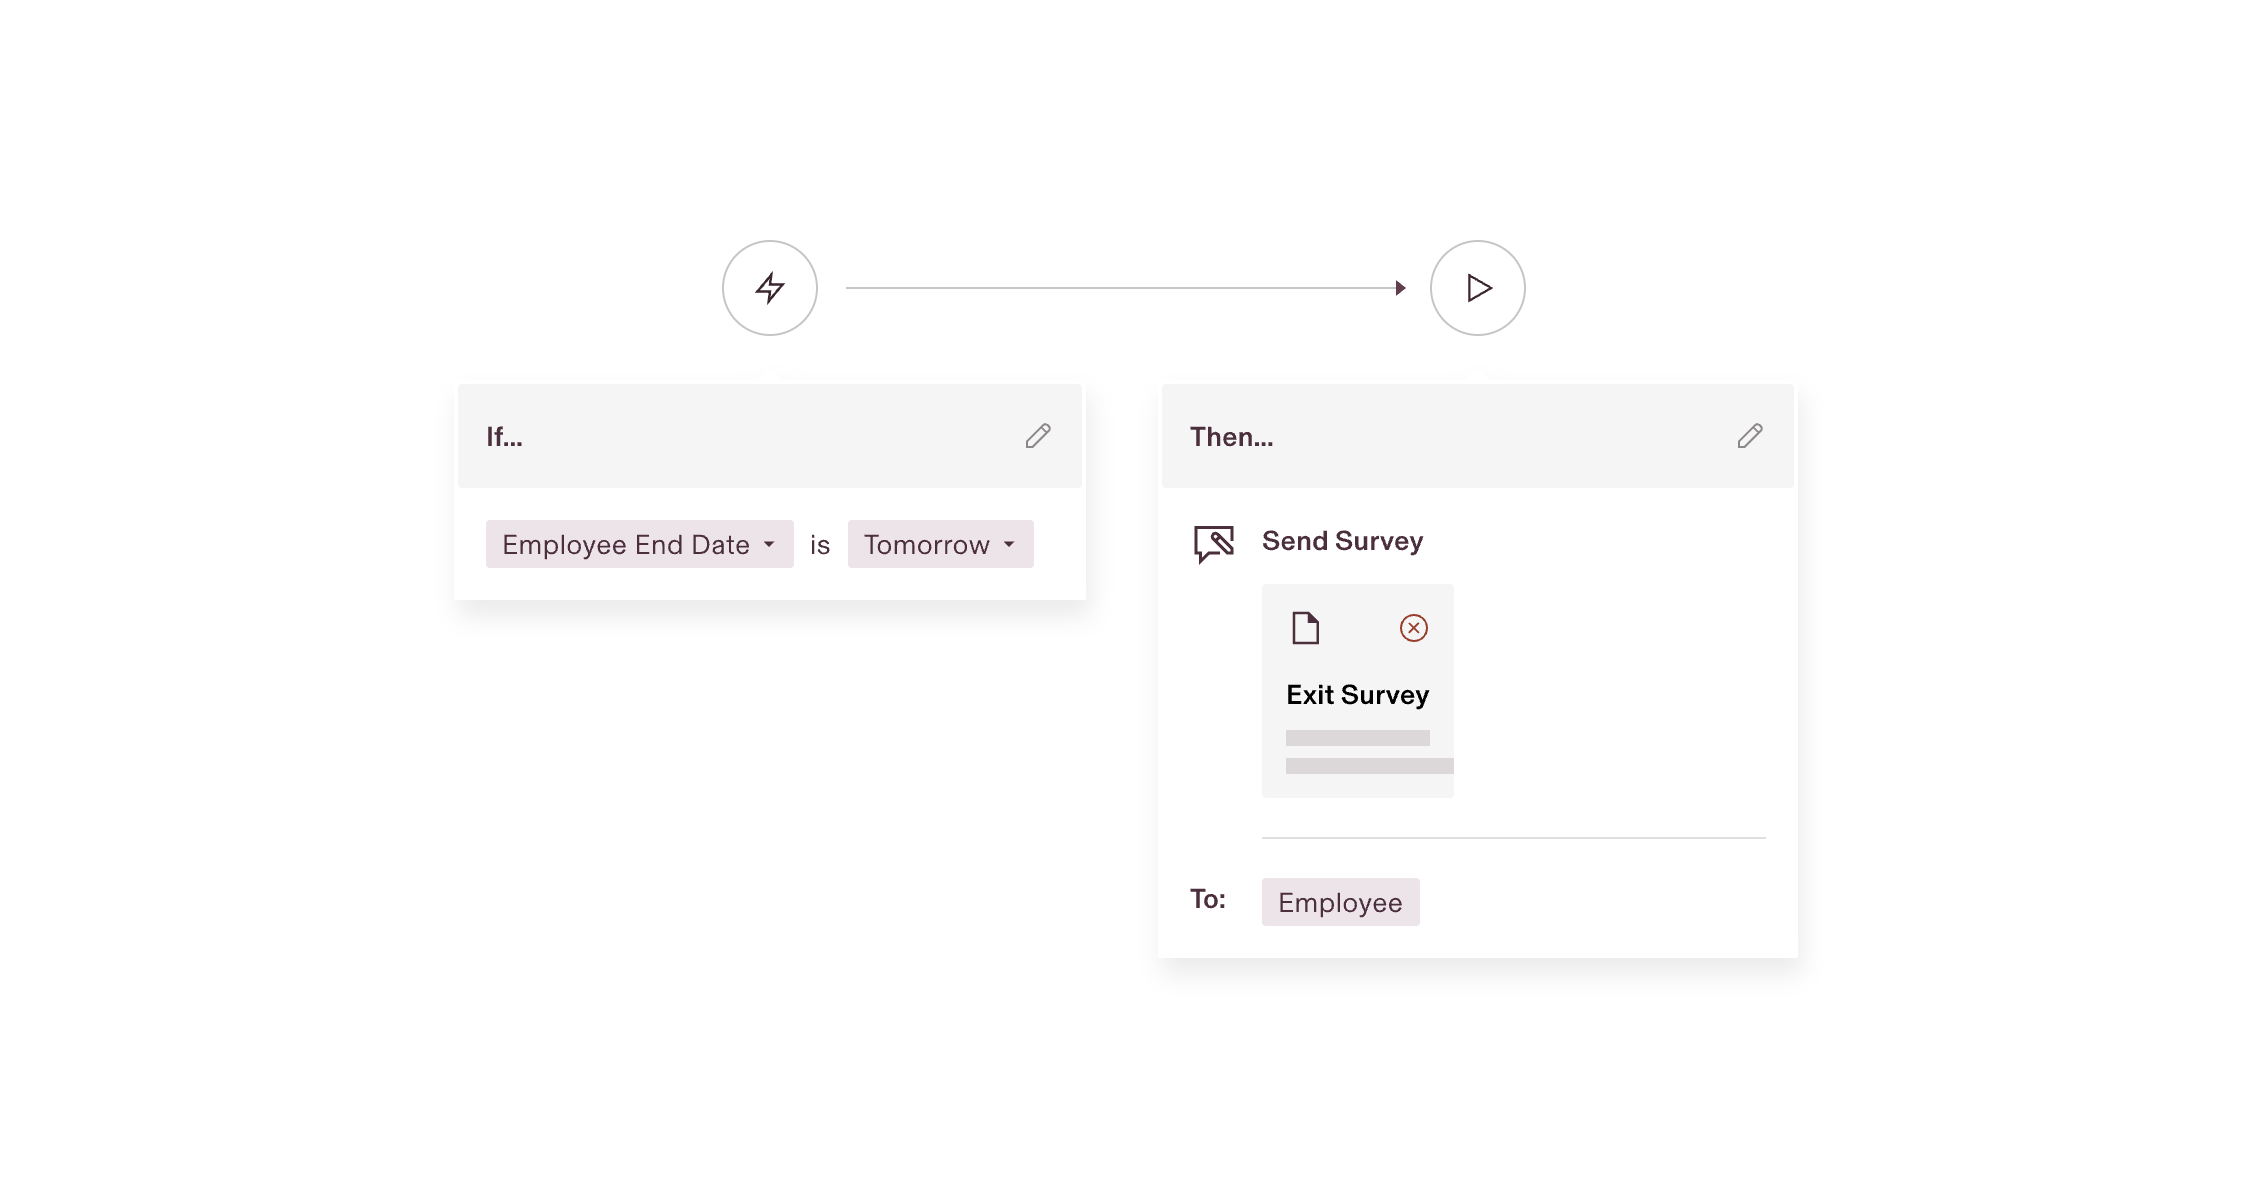The height and width of the screenshot is (1192, 2246).
Task: Click the Exit Survey document icon
Action: coord(1305,628)
